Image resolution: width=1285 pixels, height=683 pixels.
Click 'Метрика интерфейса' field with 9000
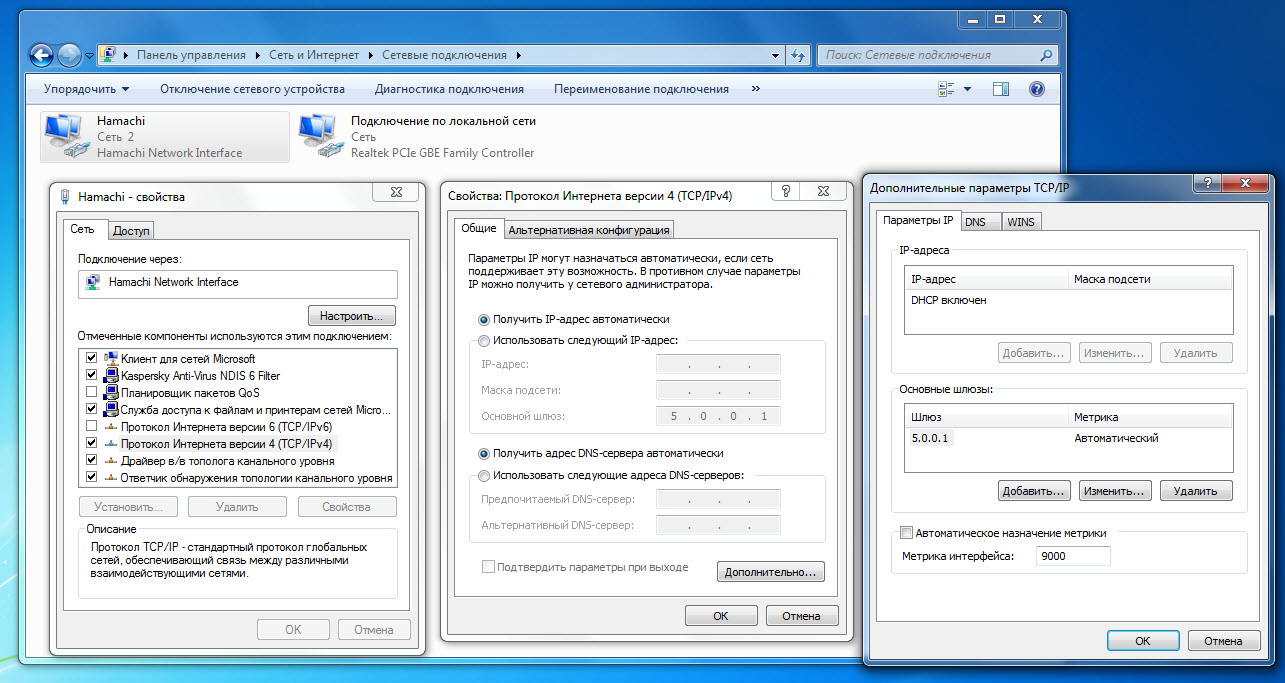coord(1073,556)
